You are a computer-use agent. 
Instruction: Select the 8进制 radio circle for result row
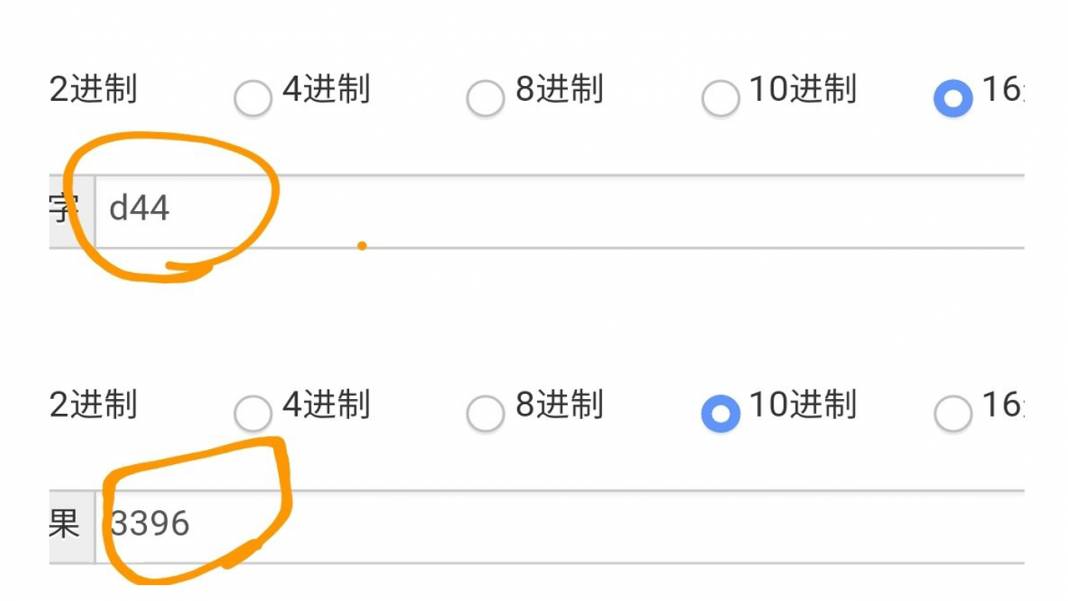pyautogui.click(x=486, y=413)
